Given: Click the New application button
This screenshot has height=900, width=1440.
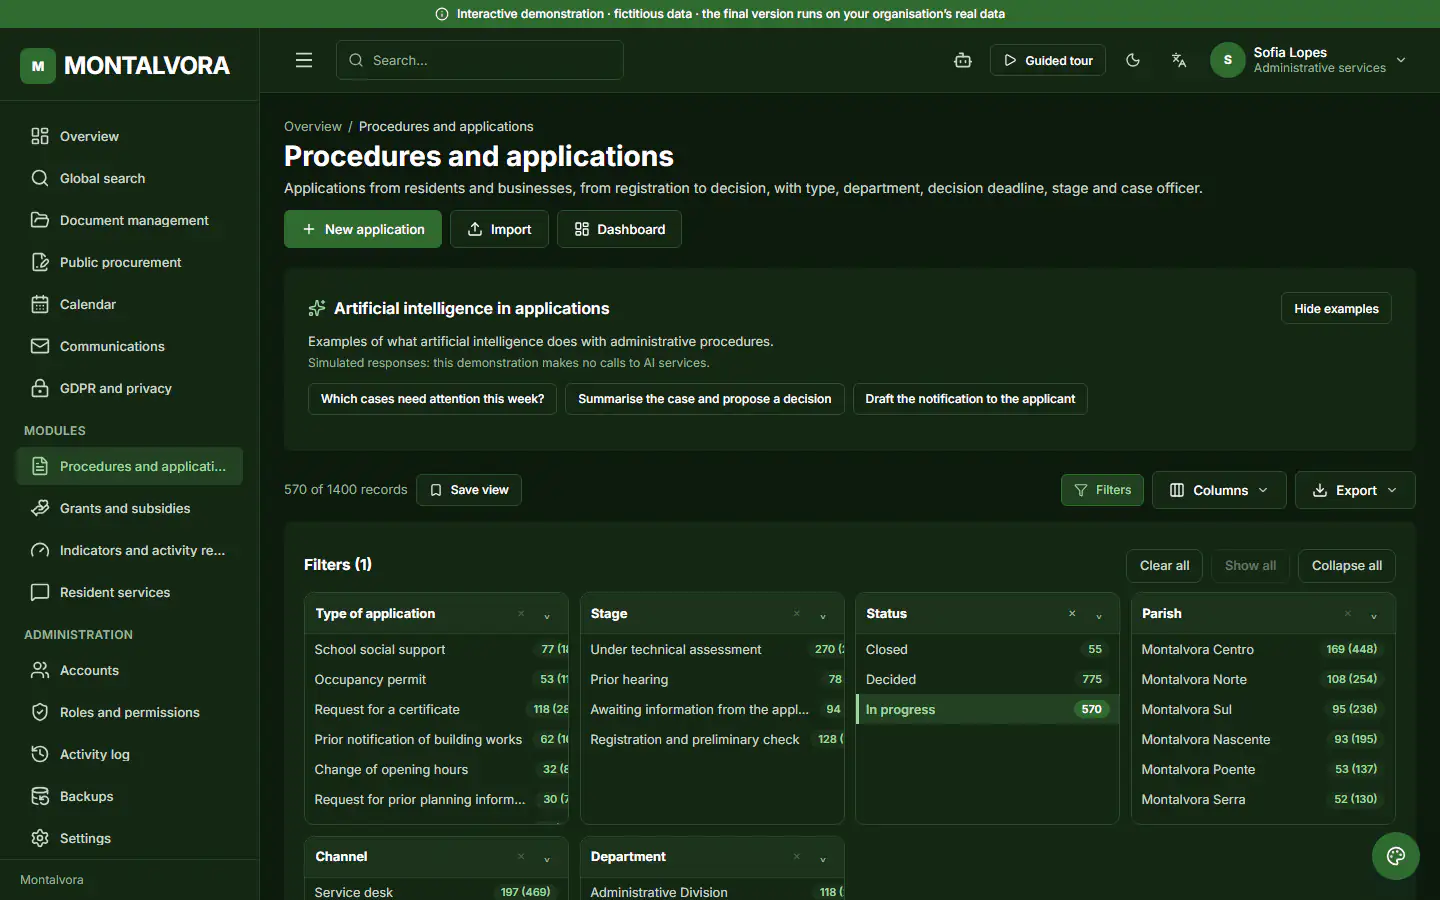Looking at the screenshot, I should (363, 229).
